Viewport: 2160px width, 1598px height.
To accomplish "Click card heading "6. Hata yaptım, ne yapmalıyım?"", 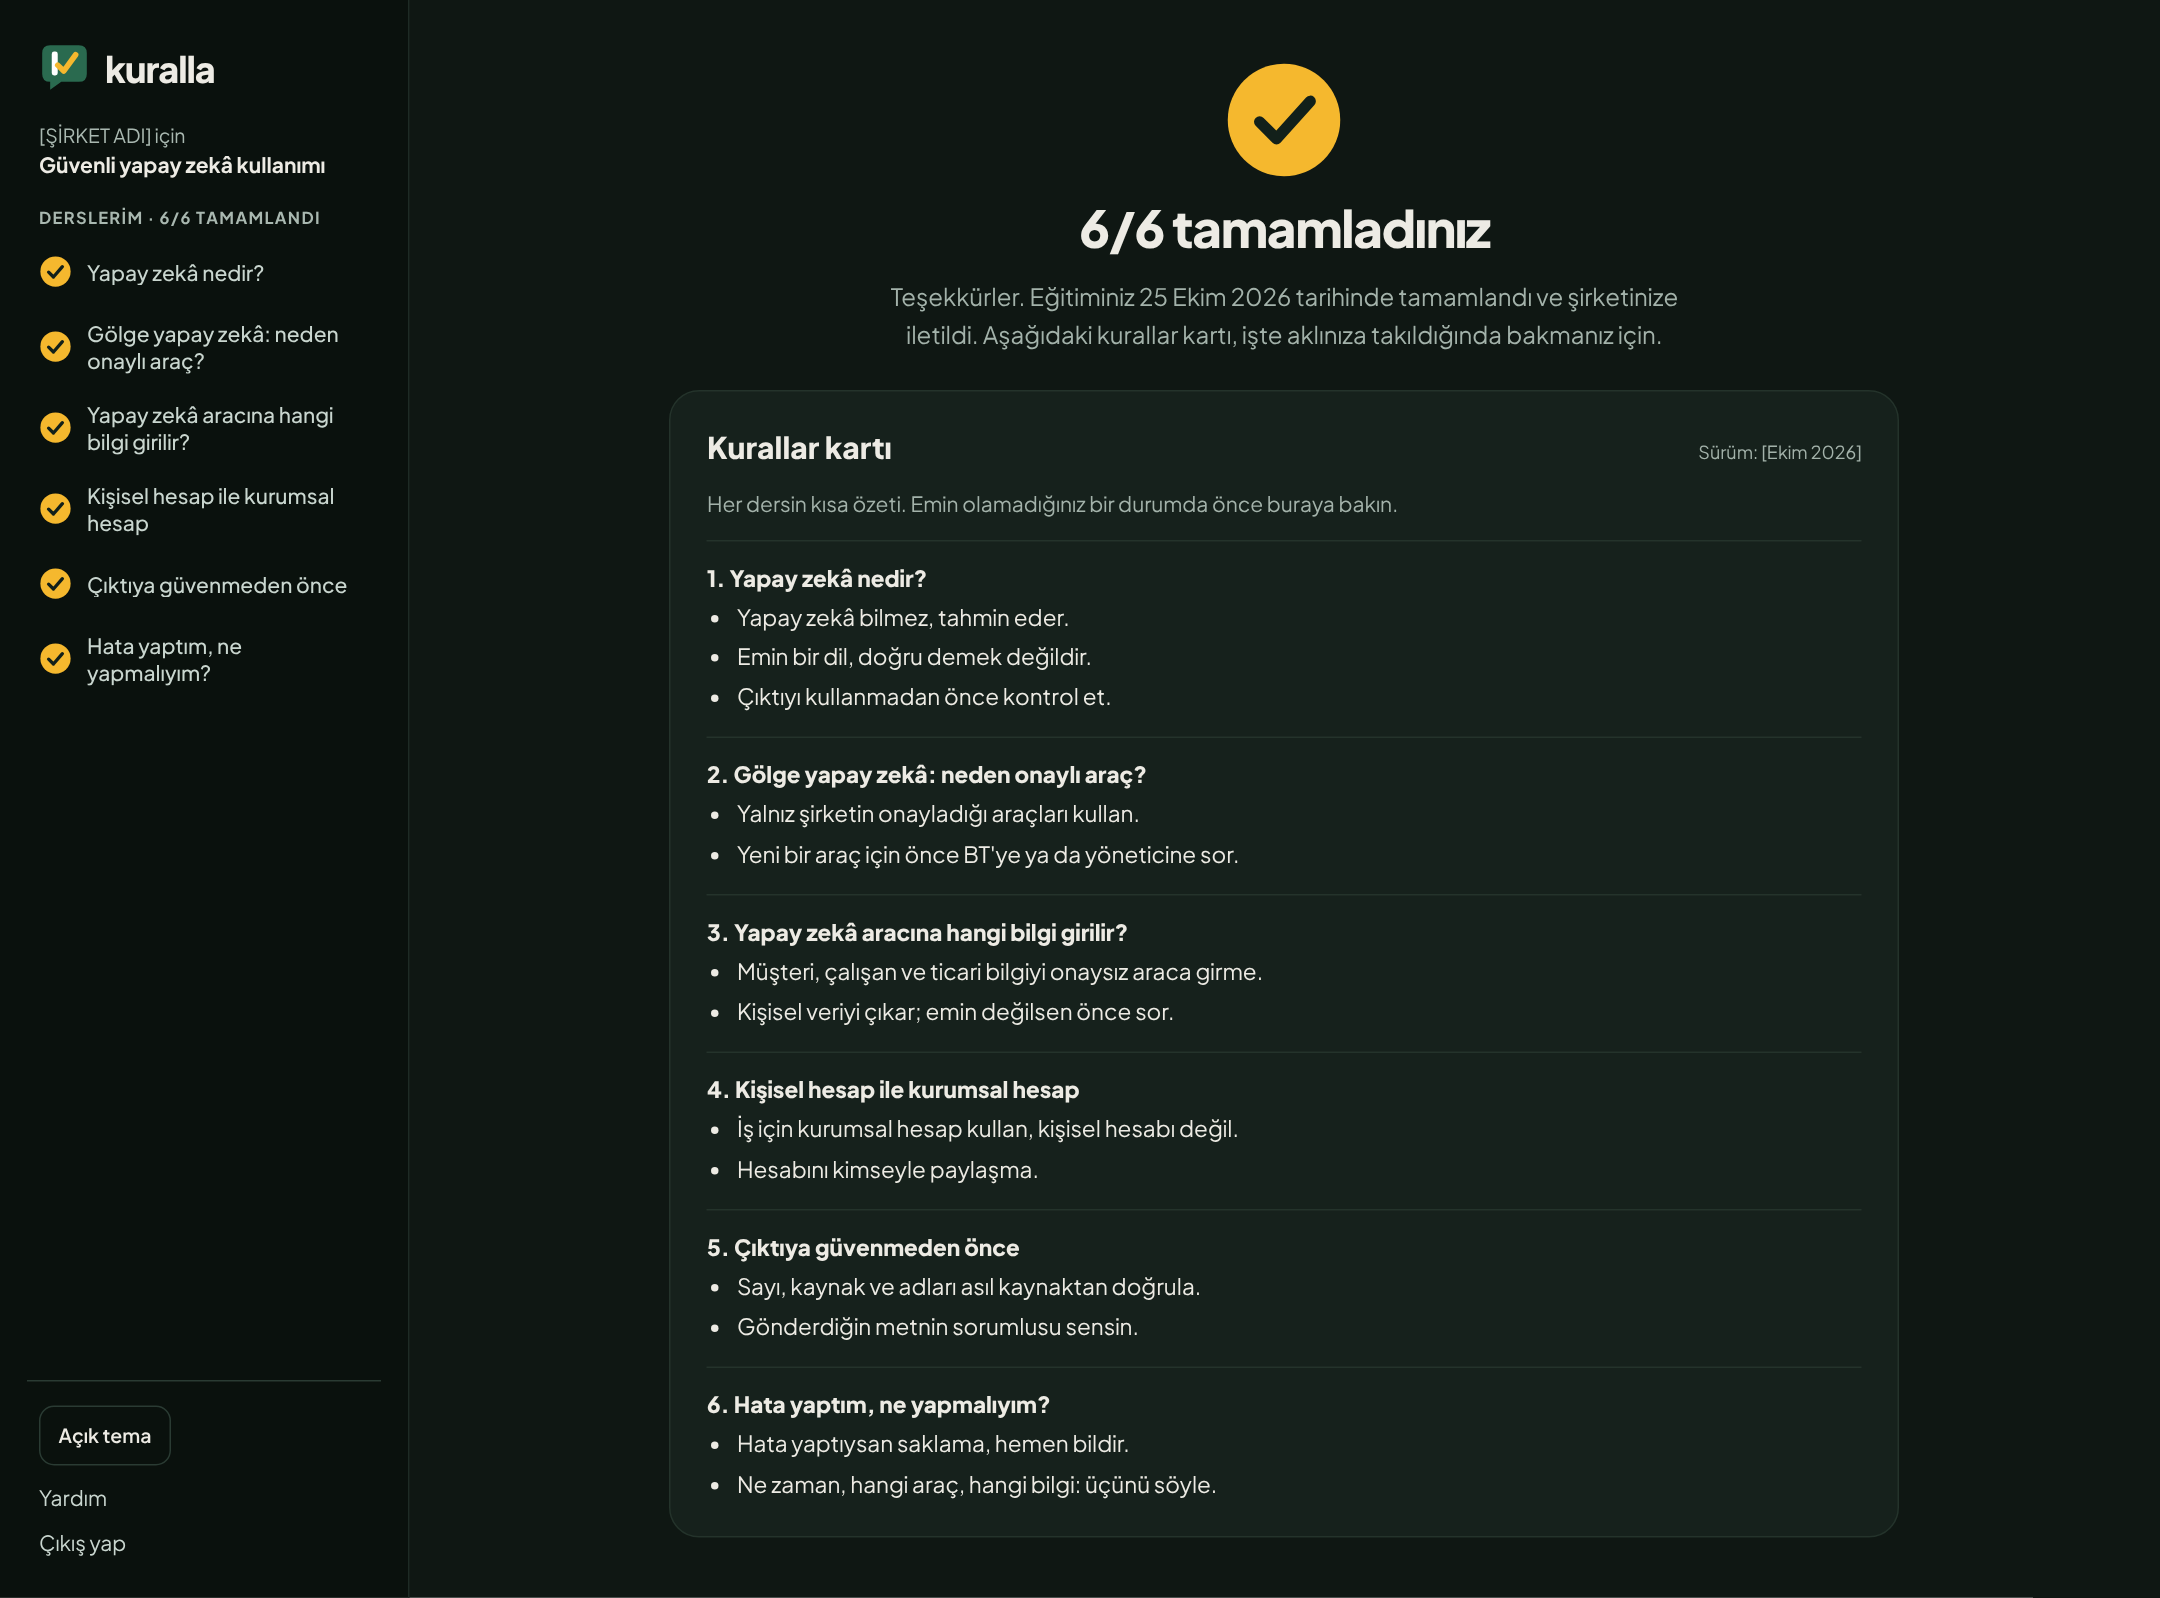I will tap(878, 1405).
